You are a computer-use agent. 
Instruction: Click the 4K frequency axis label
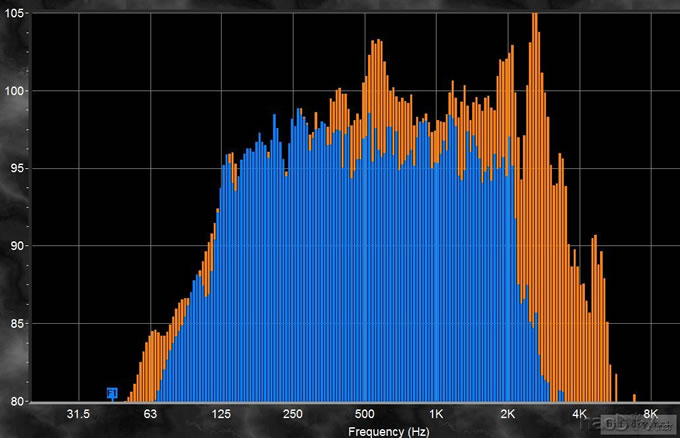tap(579, 414)
